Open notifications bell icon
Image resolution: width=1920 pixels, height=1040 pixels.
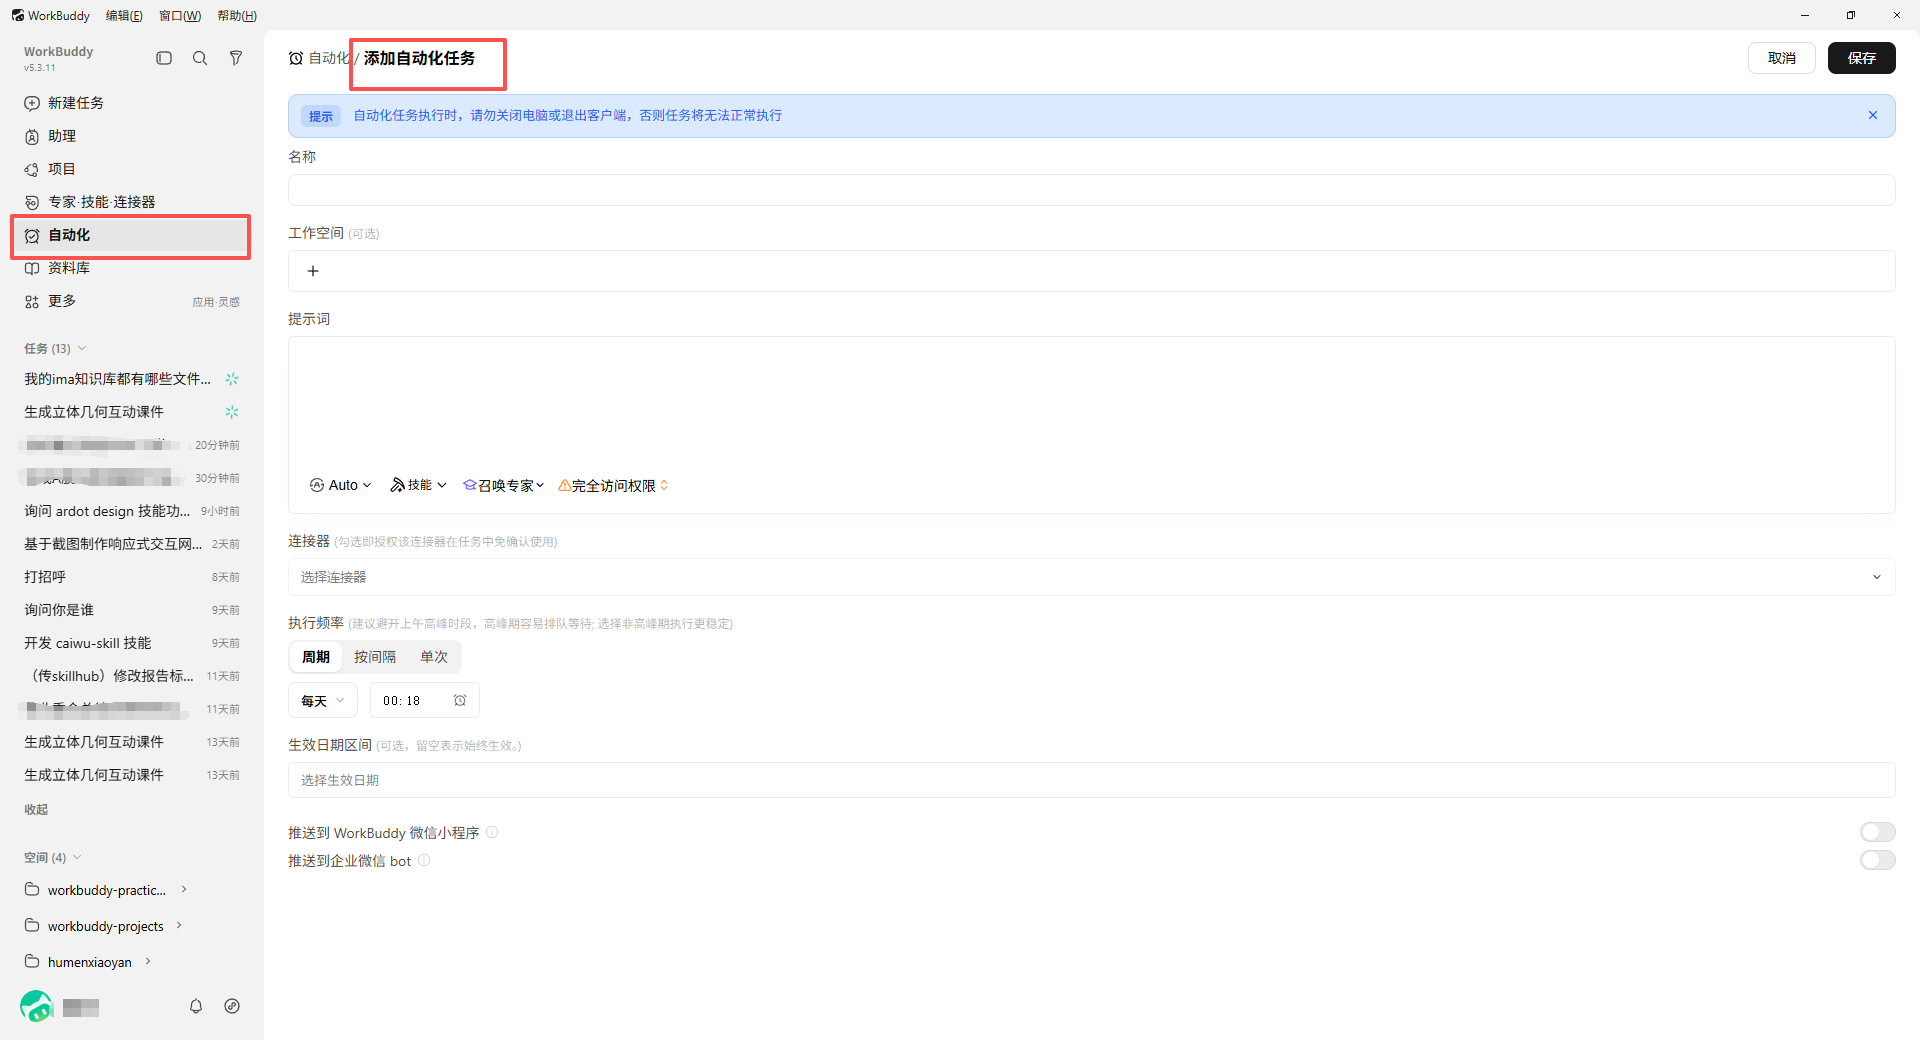coord(196,1006)
